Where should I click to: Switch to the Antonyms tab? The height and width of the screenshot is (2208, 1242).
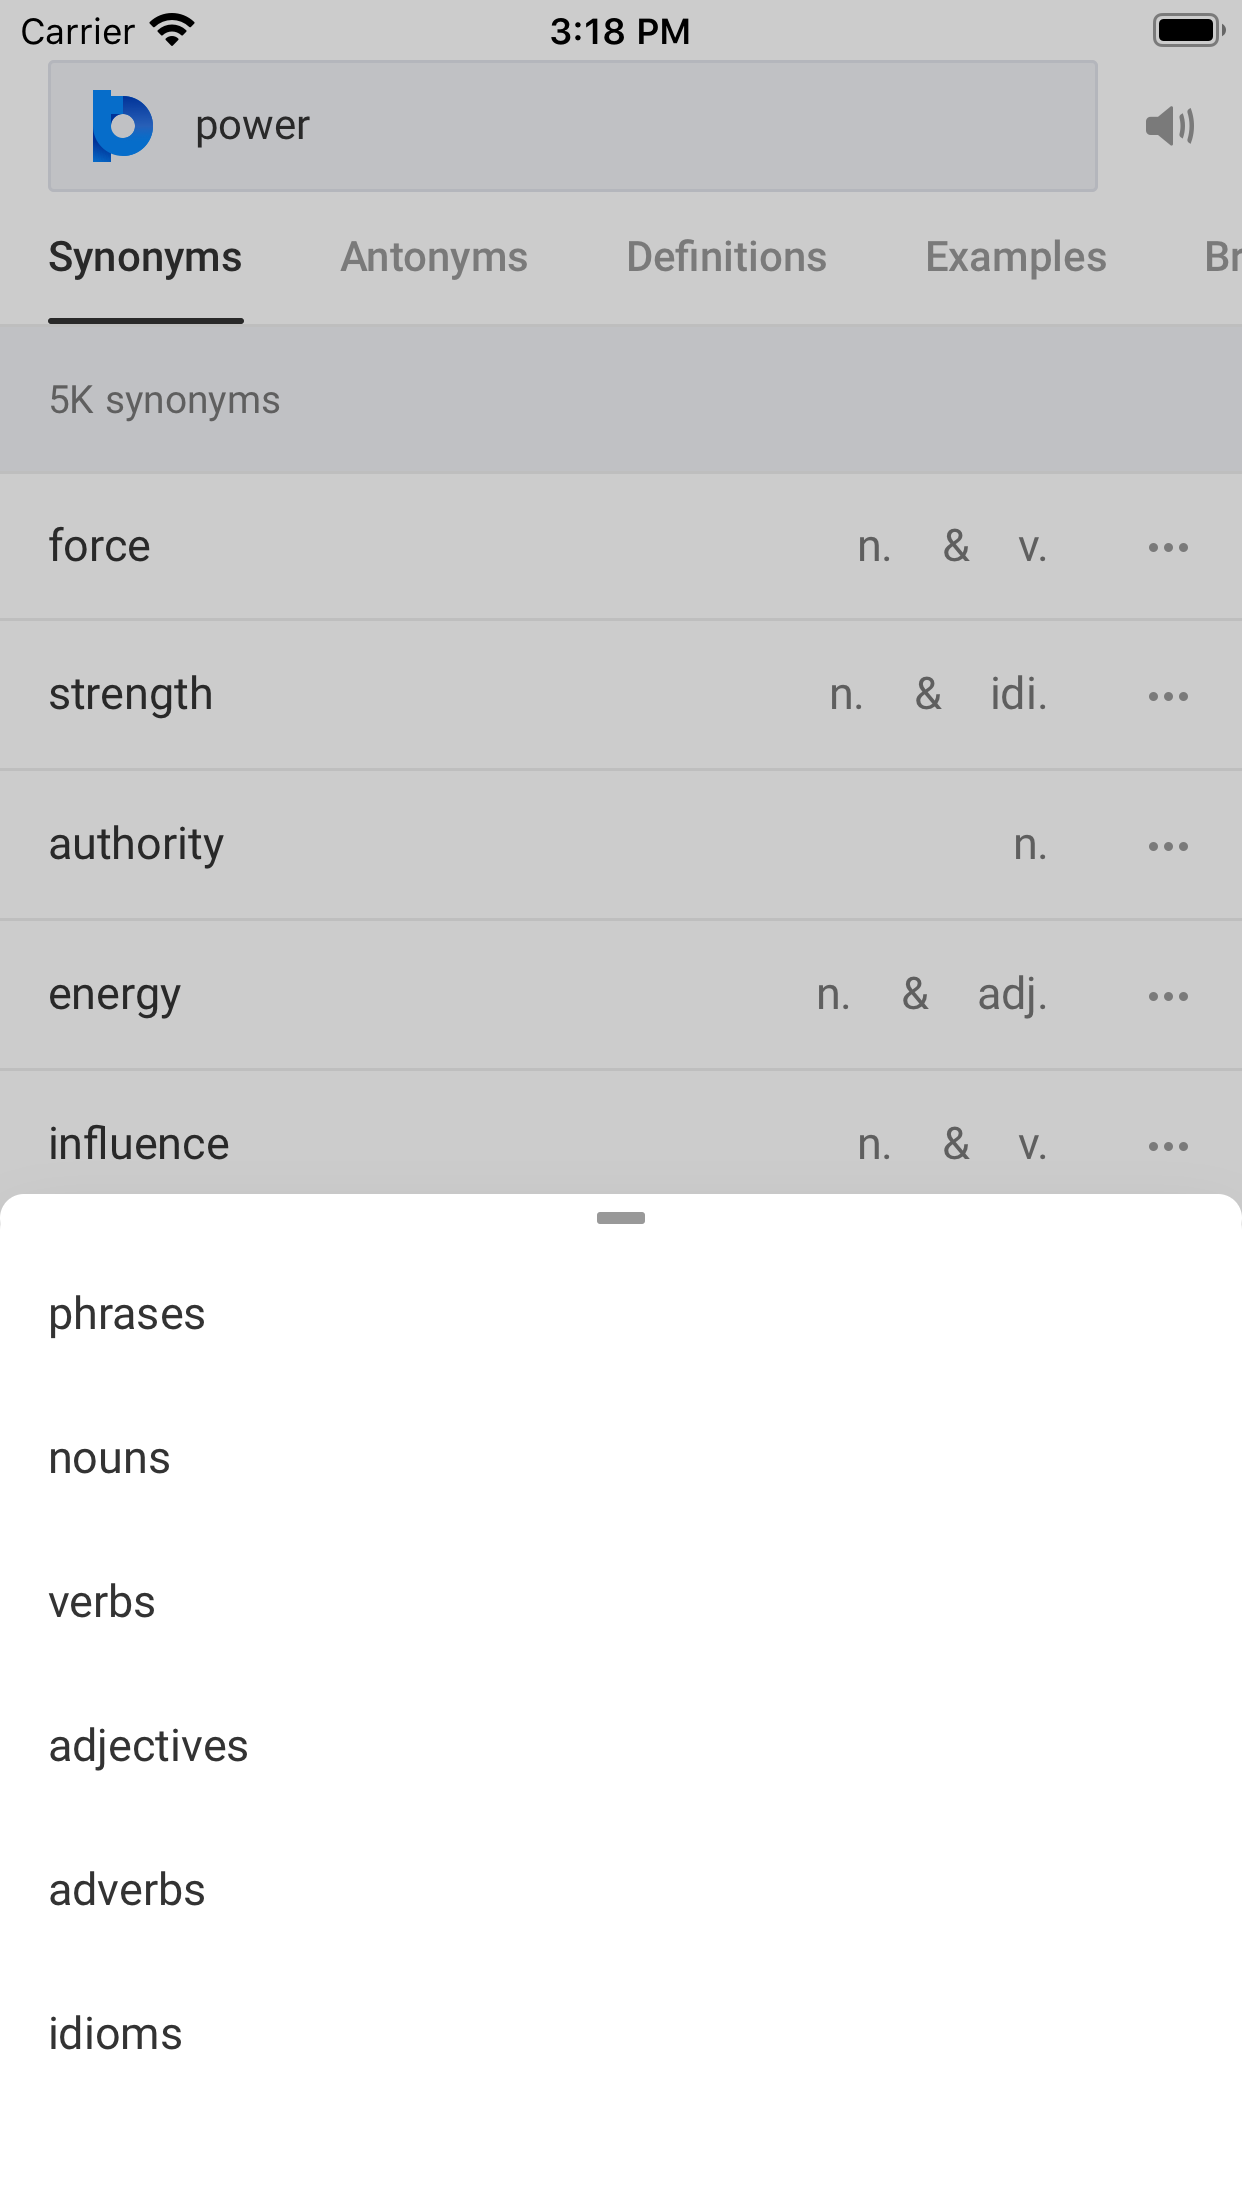(434, 258)
